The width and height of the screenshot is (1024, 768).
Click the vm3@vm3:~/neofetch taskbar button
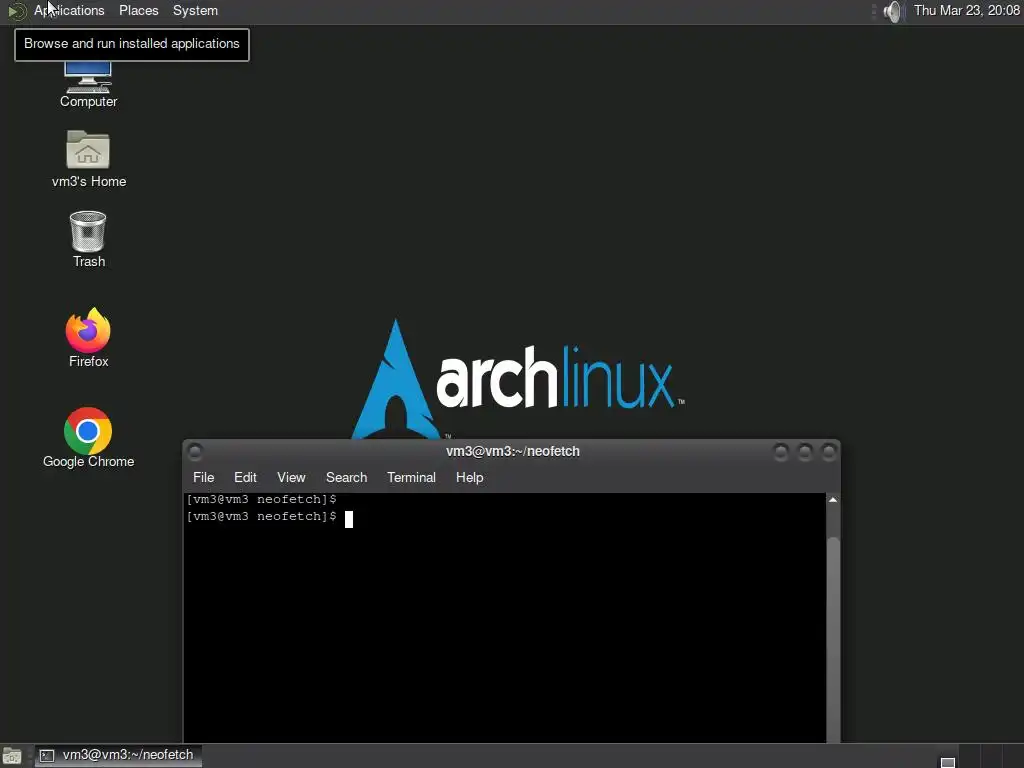[x=118, y=755]
